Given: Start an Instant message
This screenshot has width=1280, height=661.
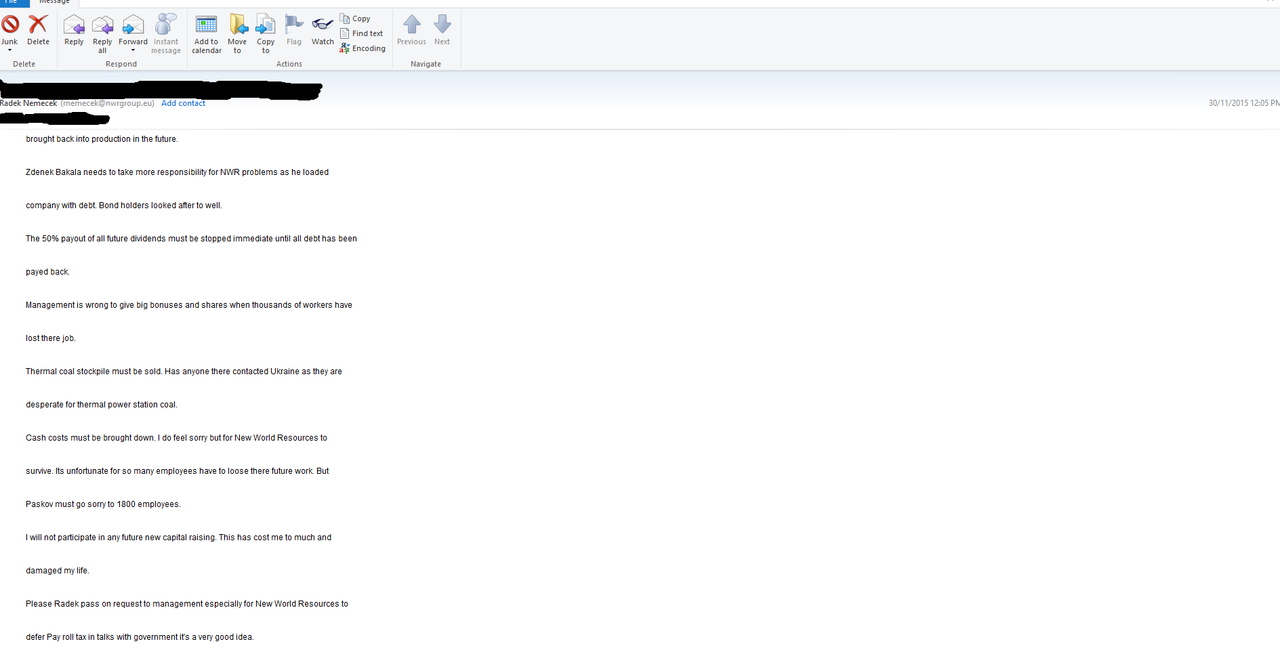Looking at the screenshot, I should tap(166, 34).
